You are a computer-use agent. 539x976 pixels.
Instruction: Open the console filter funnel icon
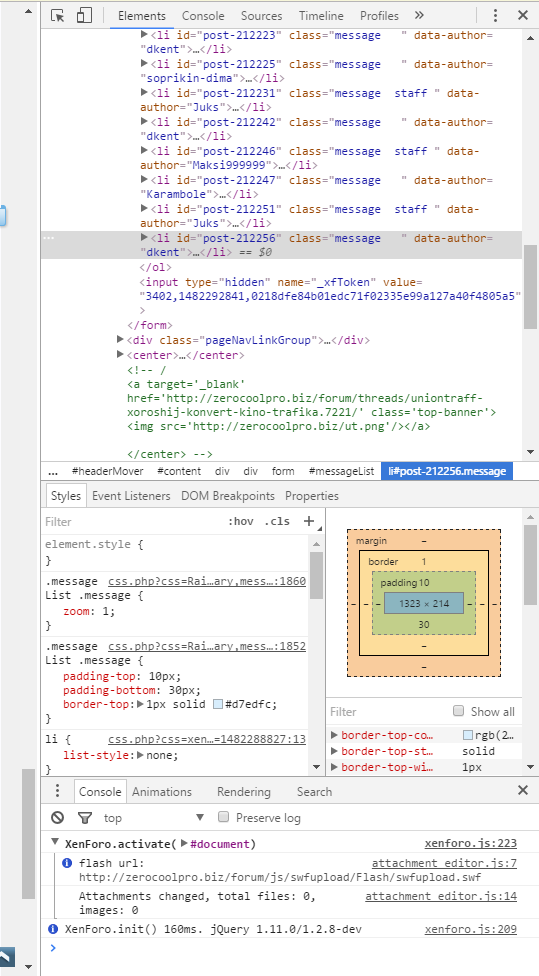[x=84, y=817]
